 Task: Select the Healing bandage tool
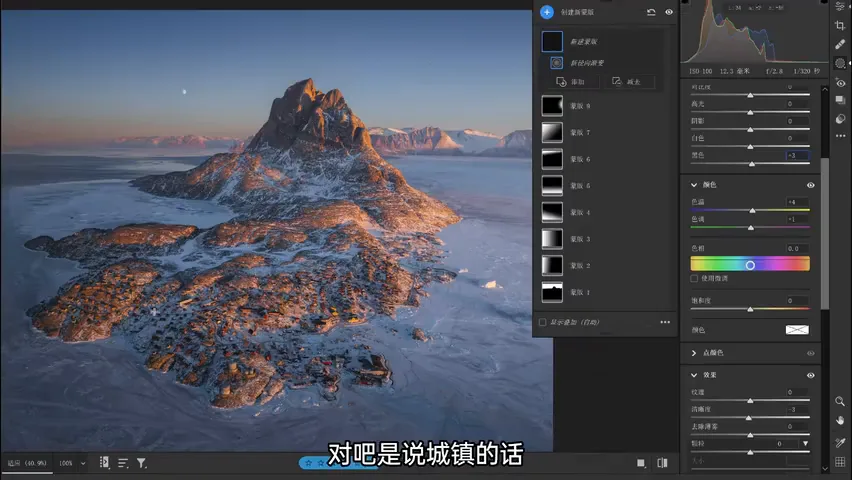point(840,45)
